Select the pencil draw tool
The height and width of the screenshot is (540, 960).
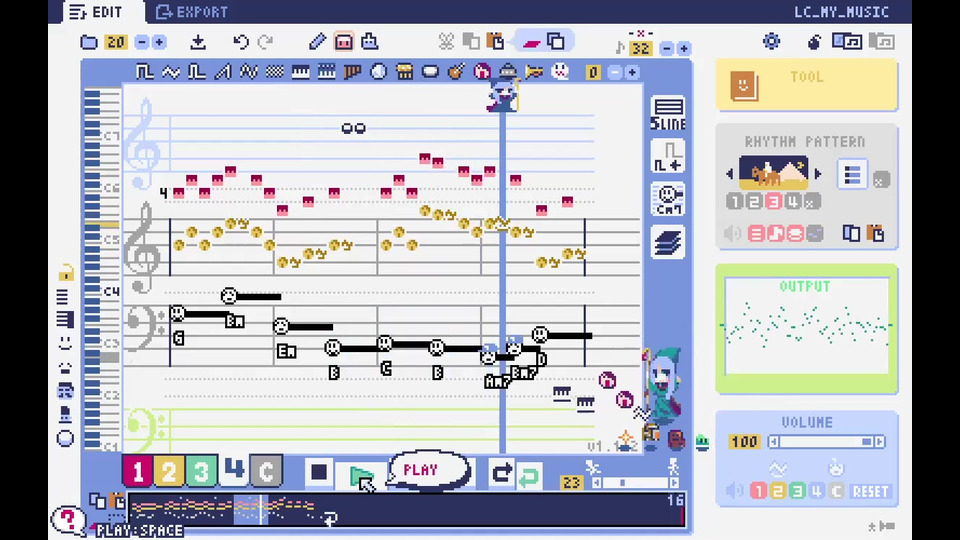coord(317,42)
